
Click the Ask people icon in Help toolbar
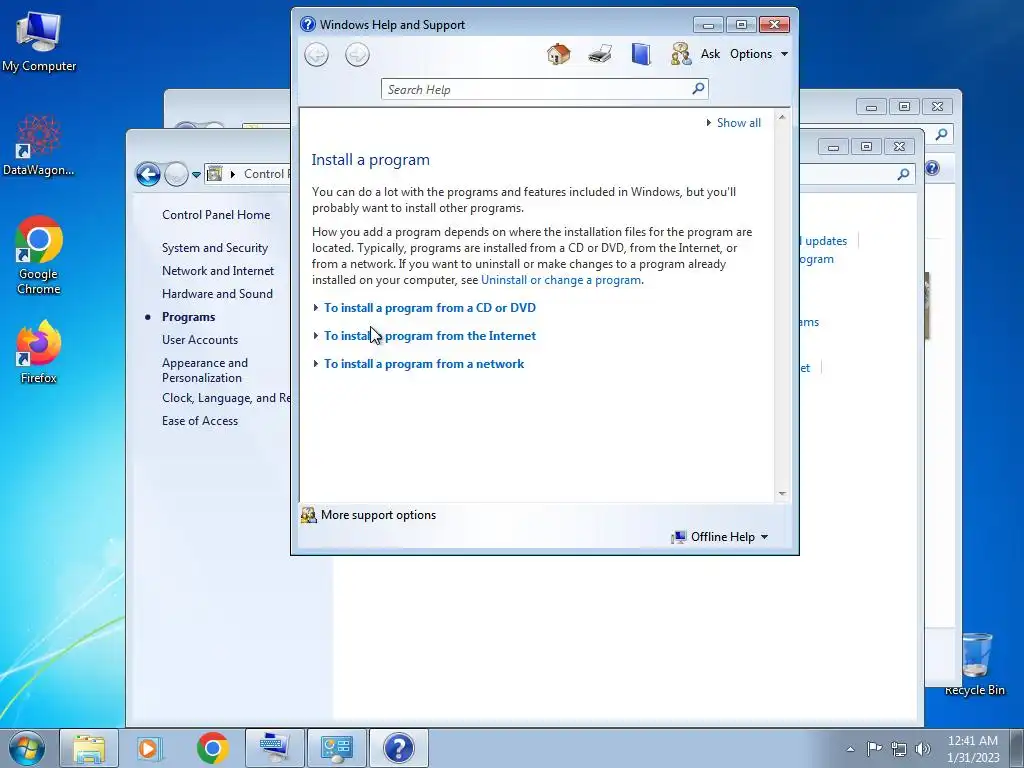tap(680, 54)
